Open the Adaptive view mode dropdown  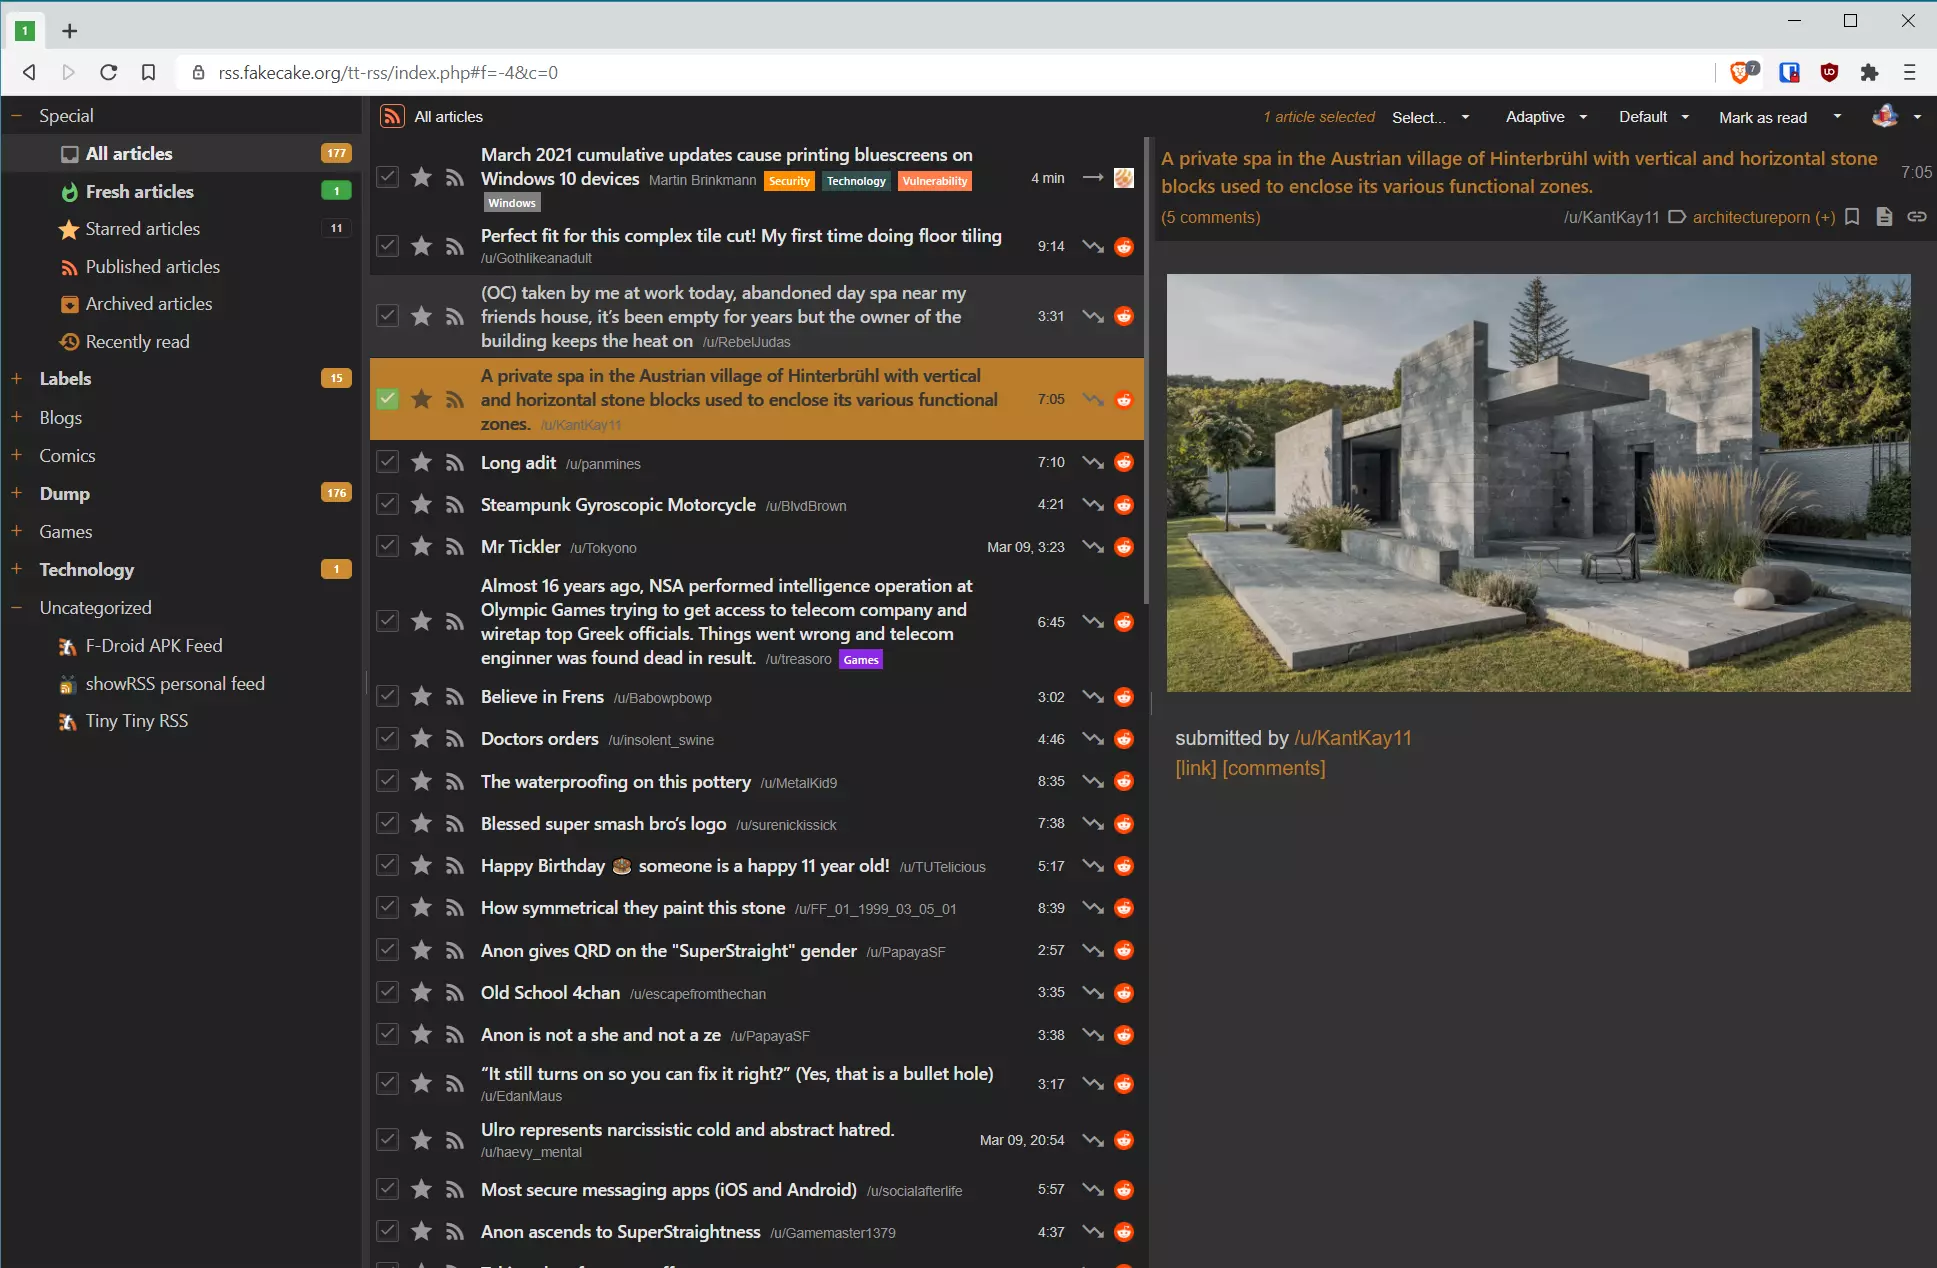pos(1546,117)
